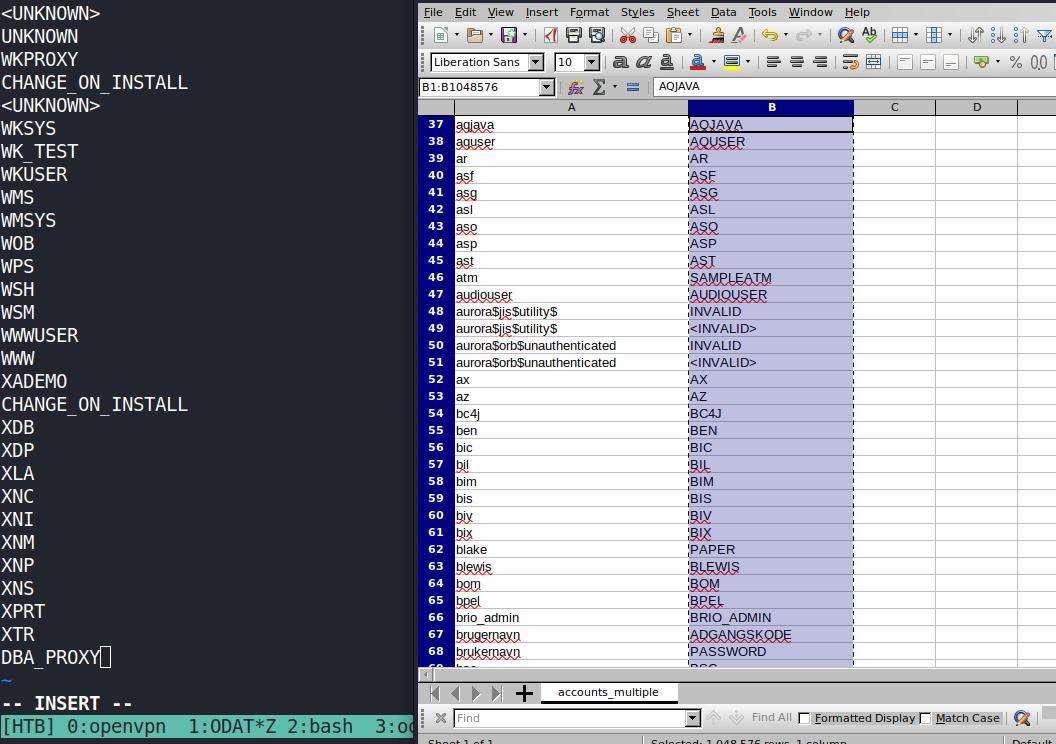Click Sort Ascending icon
1056x744 pixels.
pos(998,35)
